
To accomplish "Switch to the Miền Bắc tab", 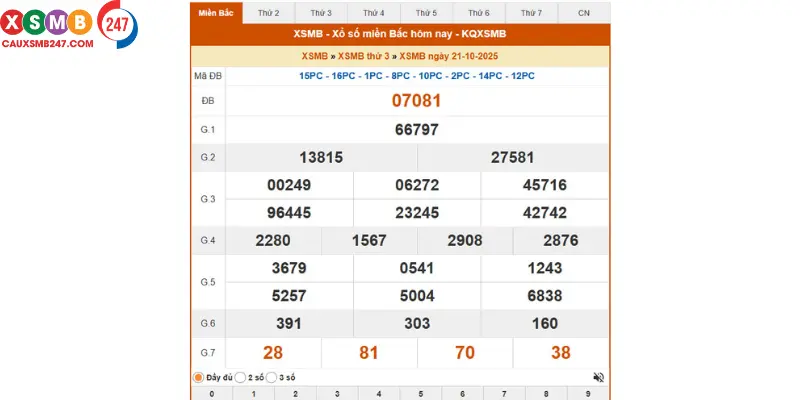I will pos(216,13).
